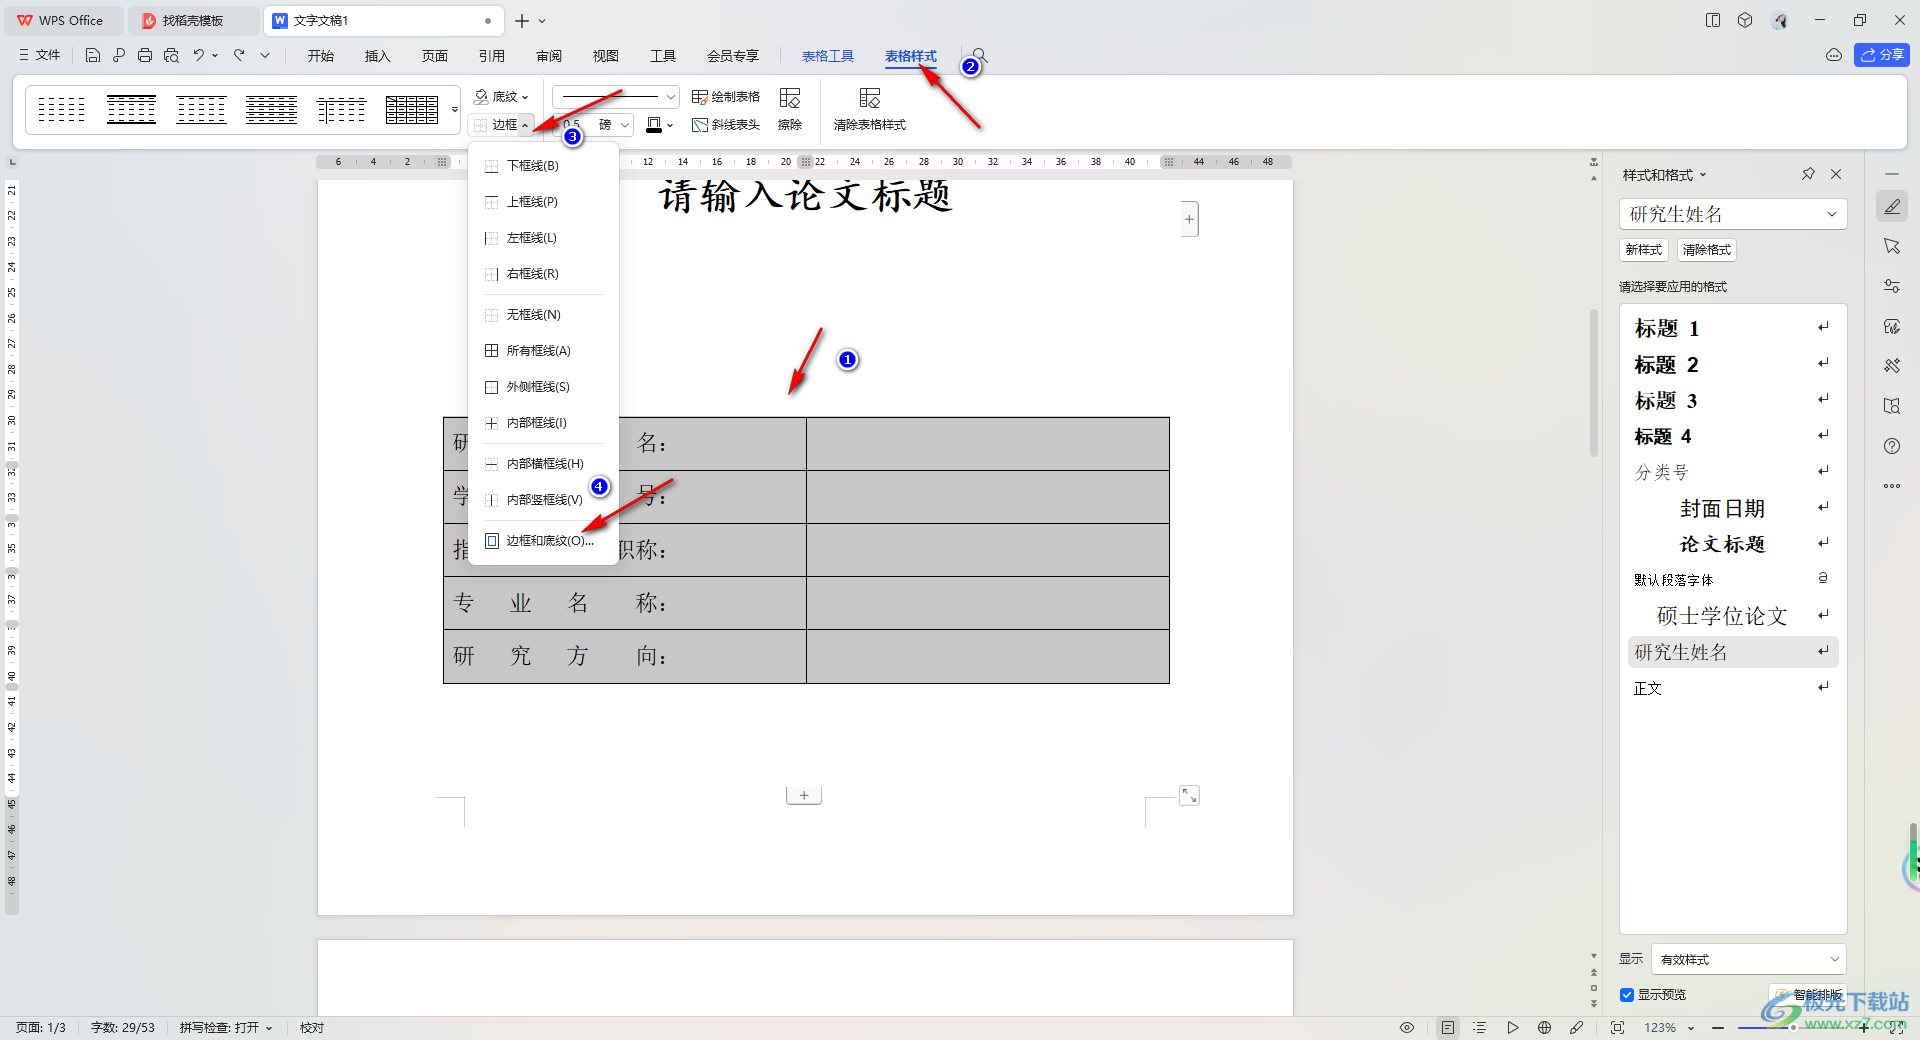Image resolution: width=1920 pixels, height=1040 pixels.
Task: Click the zoom slider in status bar
Action: (1793, 1028)
